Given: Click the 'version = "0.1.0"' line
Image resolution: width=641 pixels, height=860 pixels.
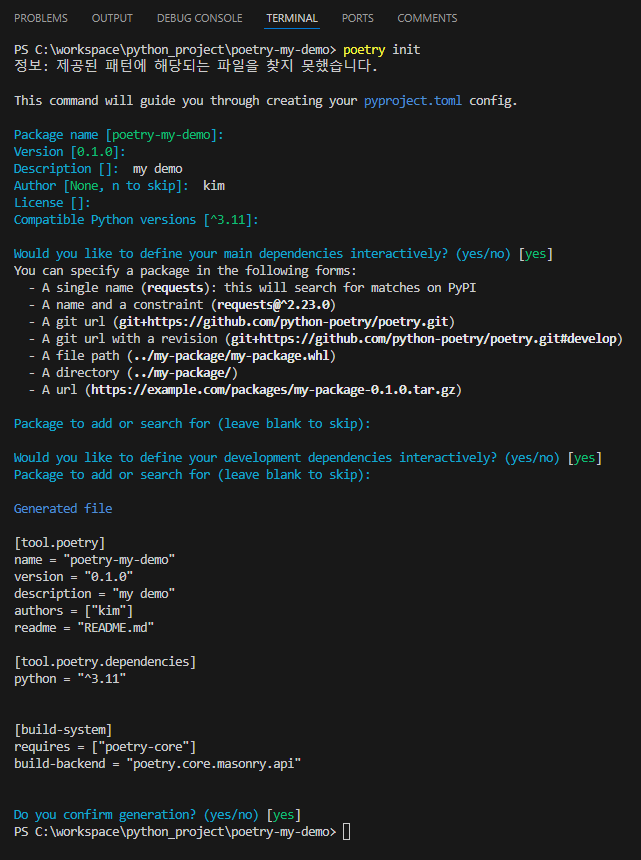Looking at the screenshot, I should coord(73,577).
